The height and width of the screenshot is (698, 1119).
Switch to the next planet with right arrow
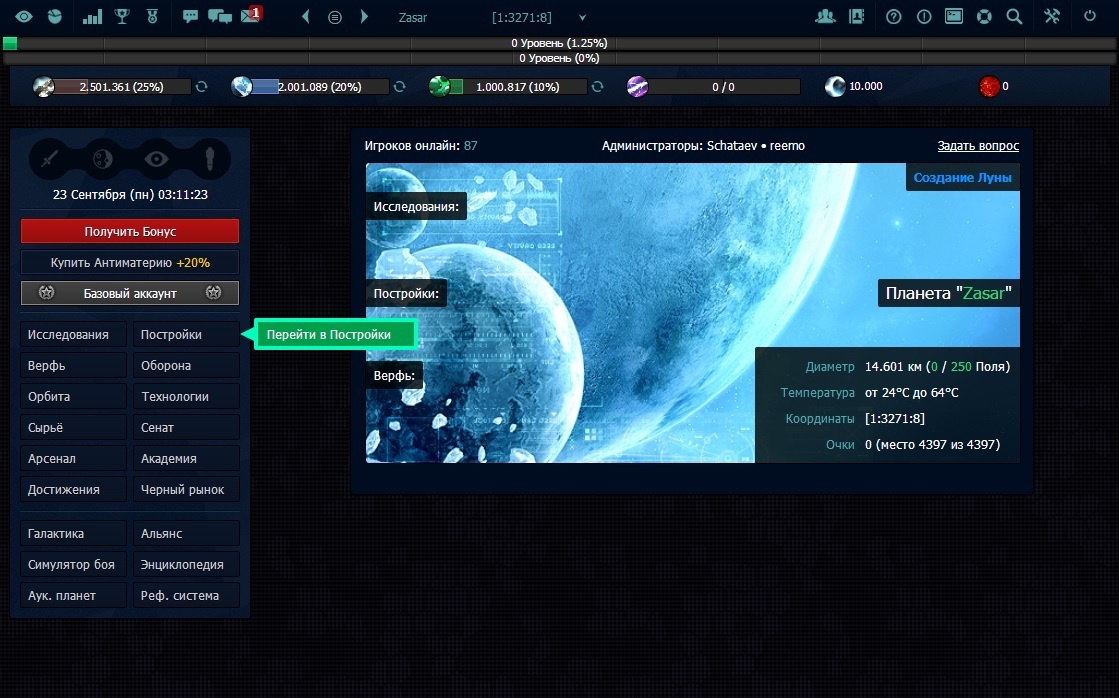coord(364,17)
